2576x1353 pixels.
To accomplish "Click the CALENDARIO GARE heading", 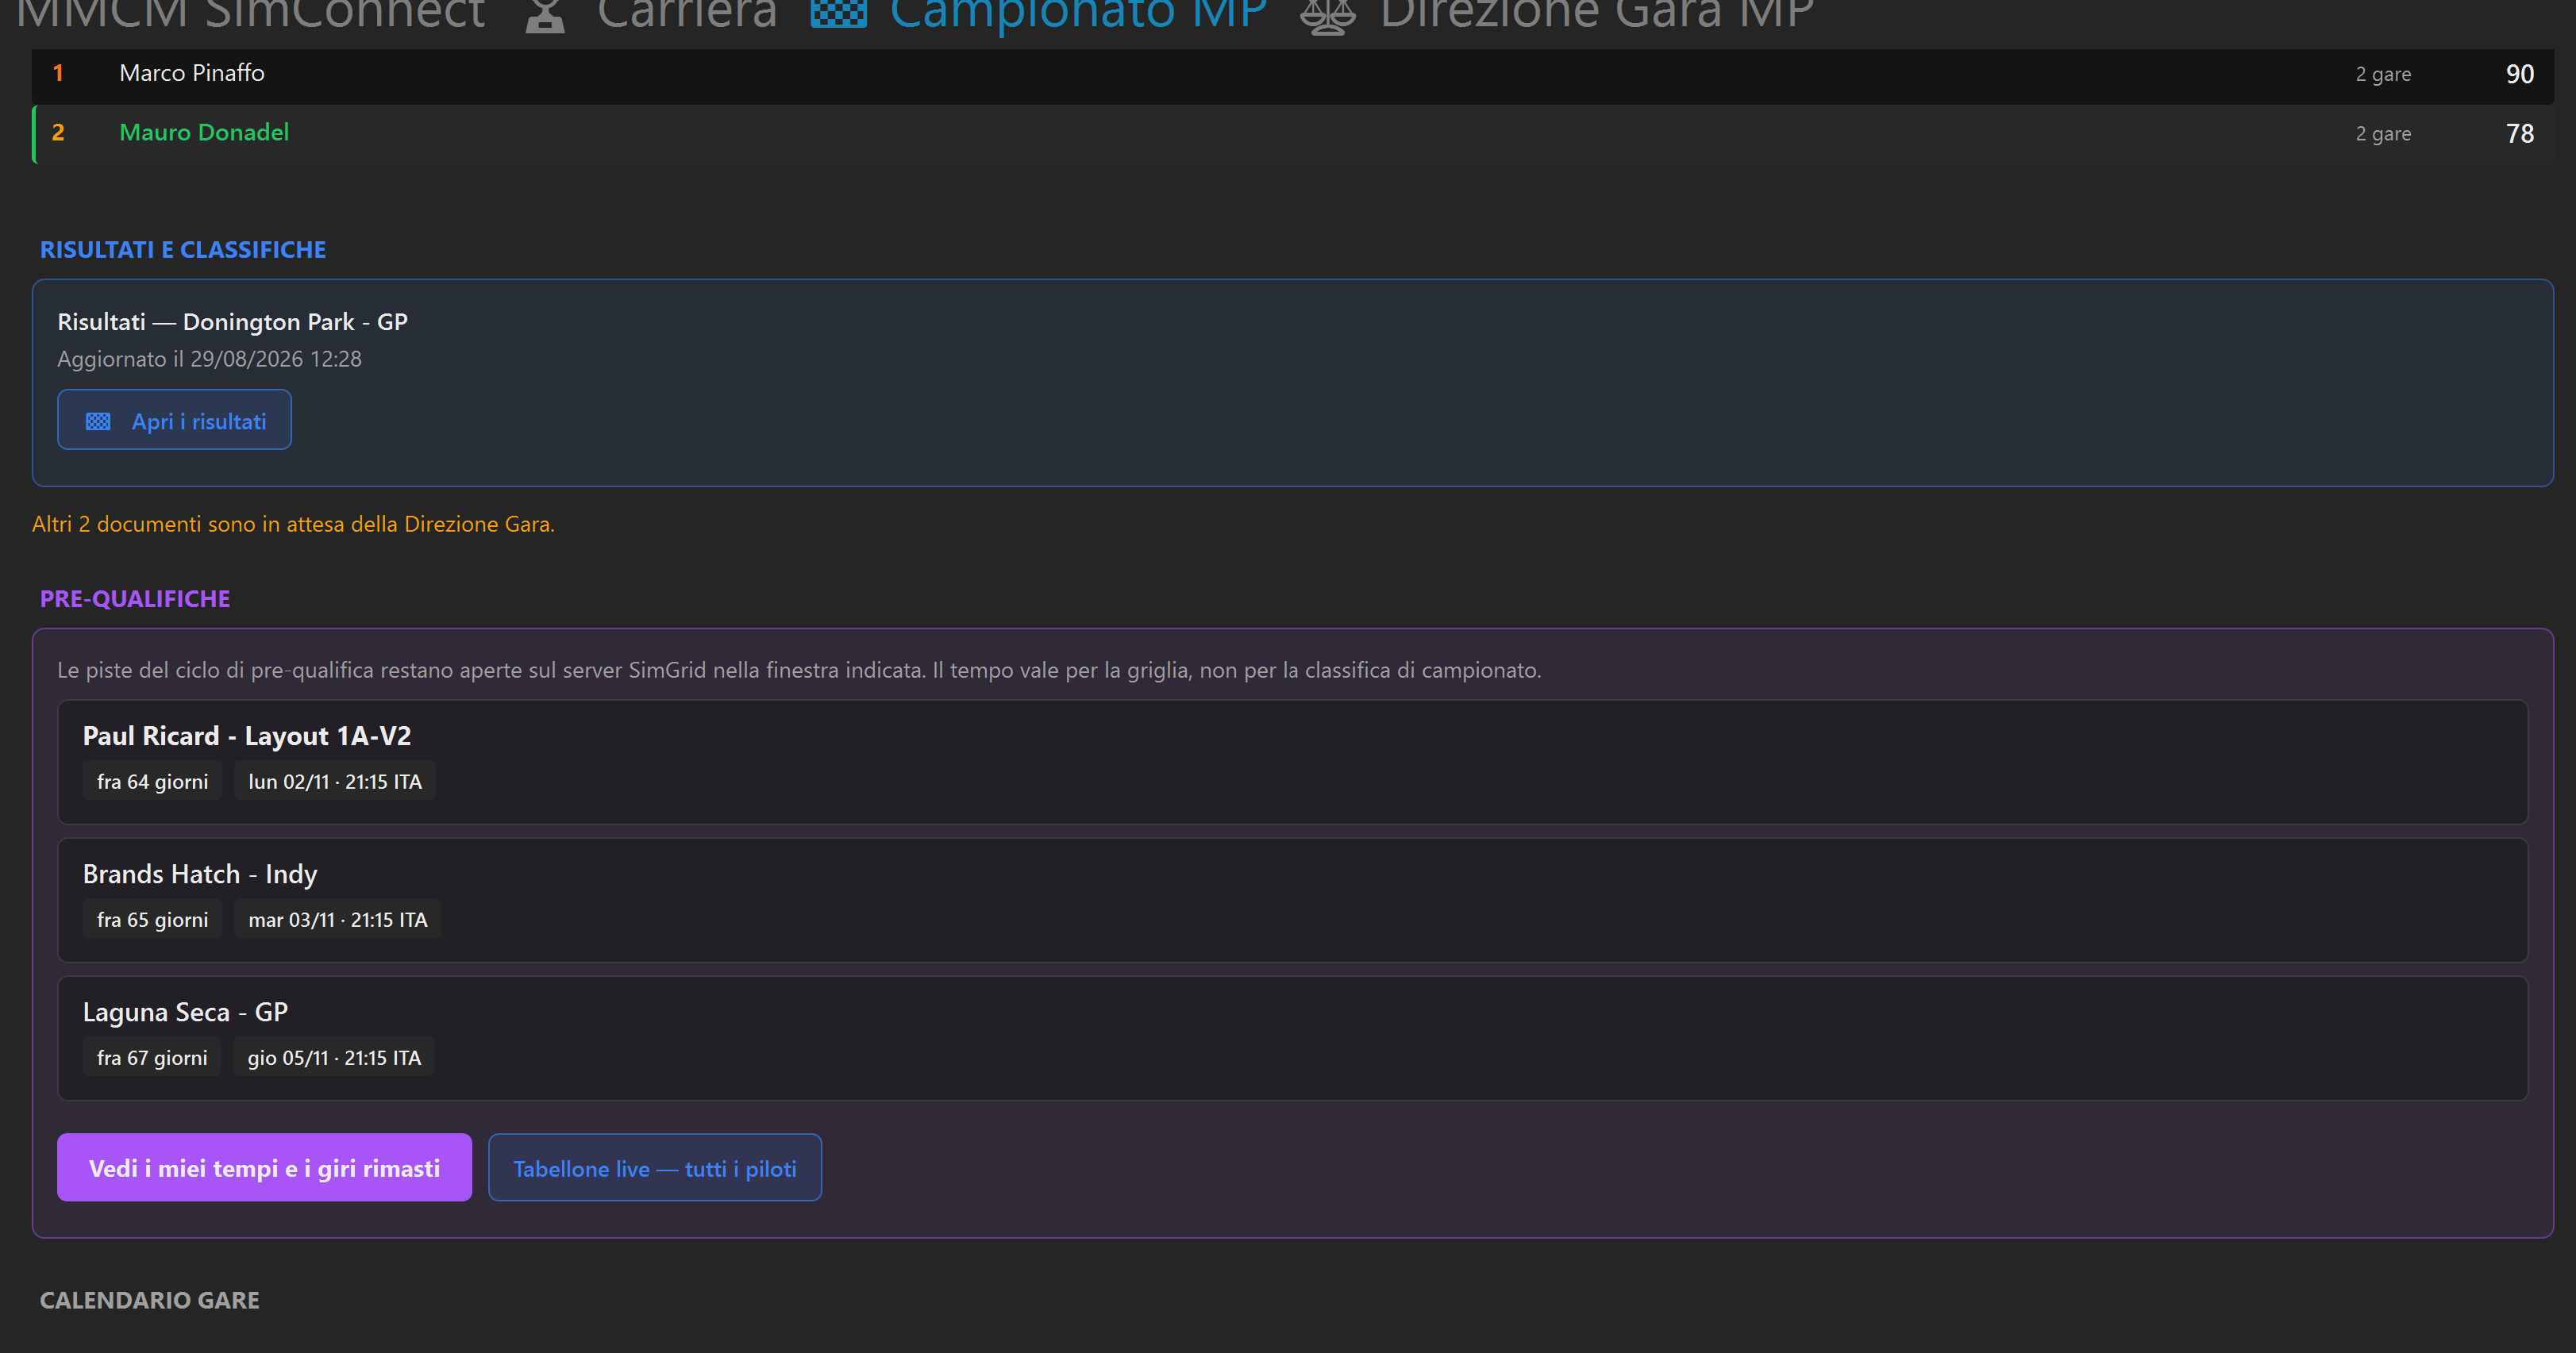I will (150, 1299).
